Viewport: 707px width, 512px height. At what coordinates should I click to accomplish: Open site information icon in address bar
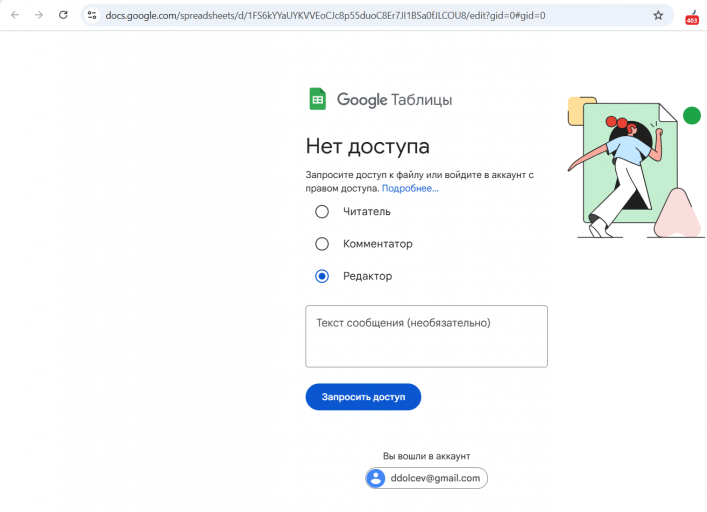92,15
